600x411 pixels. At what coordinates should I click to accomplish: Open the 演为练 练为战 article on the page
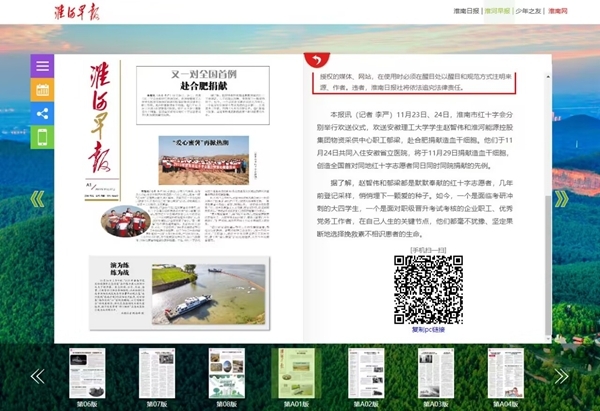tap(179, 293)
